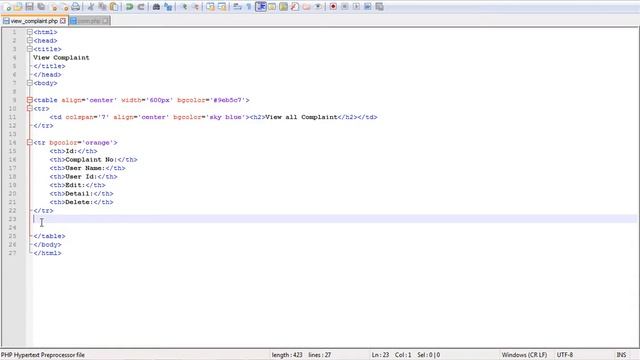Click line number 13 in margin
Viewport: 640px width, 360px height.
pyautogui.click(x=13, y=134)
